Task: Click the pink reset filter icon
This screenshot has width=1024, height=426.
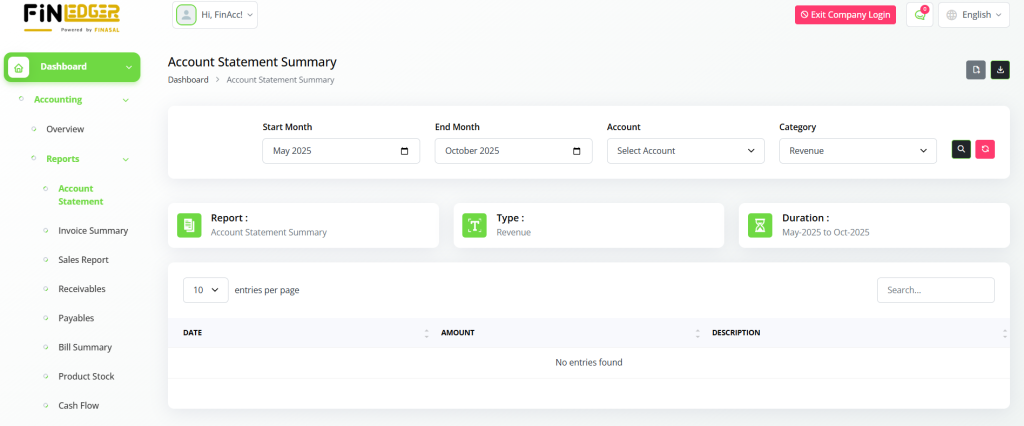Action: pyautogui.click(x=985, y=149)
